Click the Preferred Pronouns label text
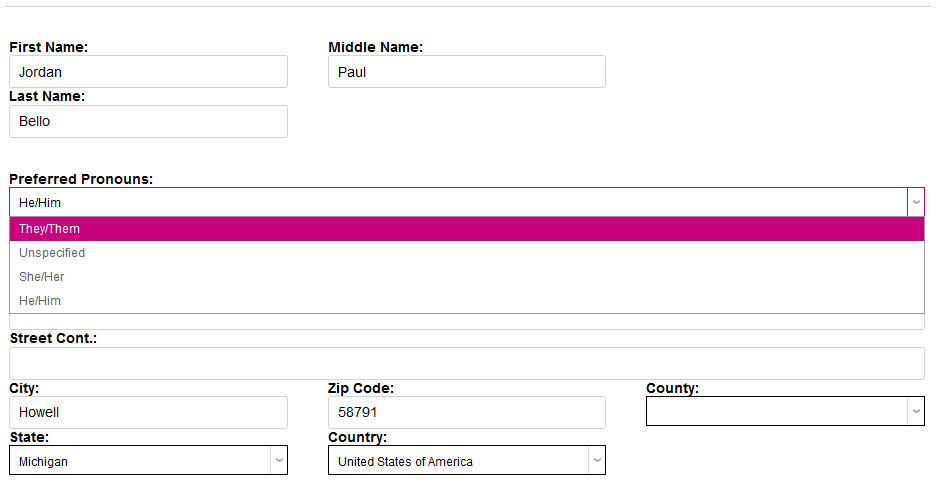Viewport: 936px width, 482px height. pos(81,179)
